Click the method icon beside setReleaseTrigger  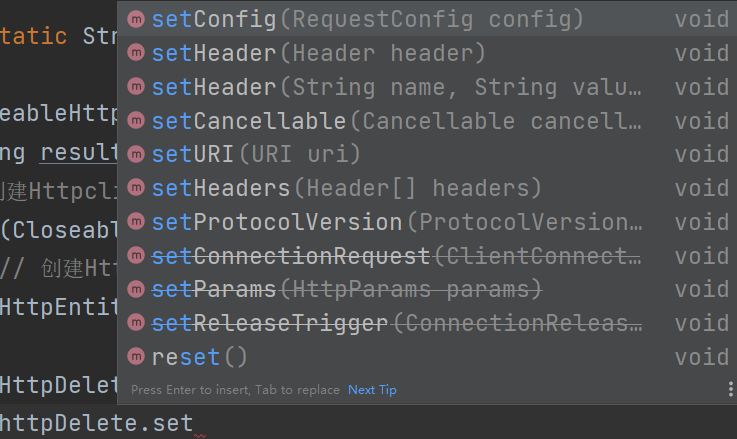click(137, 324)
